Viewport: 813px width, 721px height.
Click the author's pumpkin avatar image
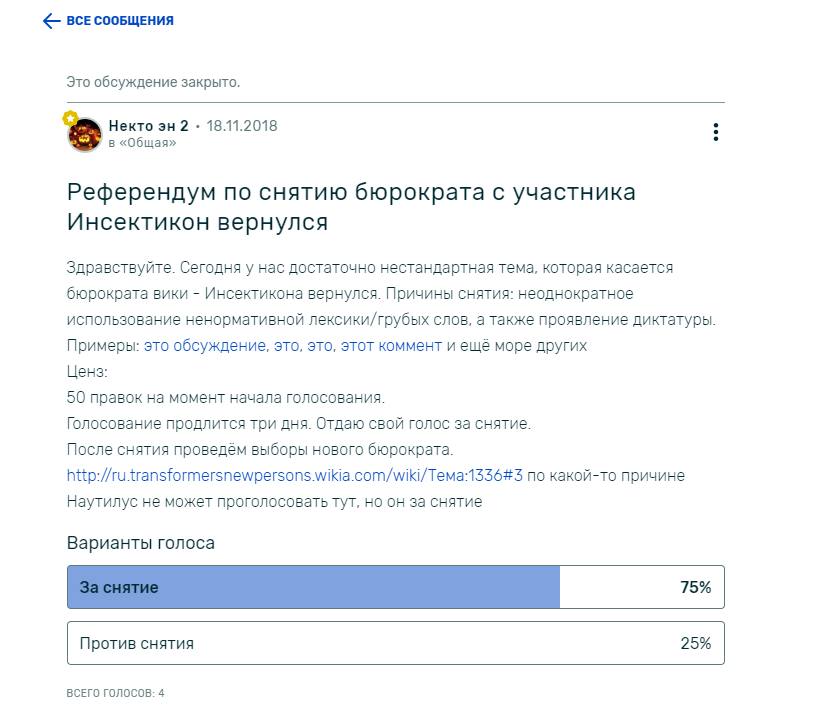(85, 135)
